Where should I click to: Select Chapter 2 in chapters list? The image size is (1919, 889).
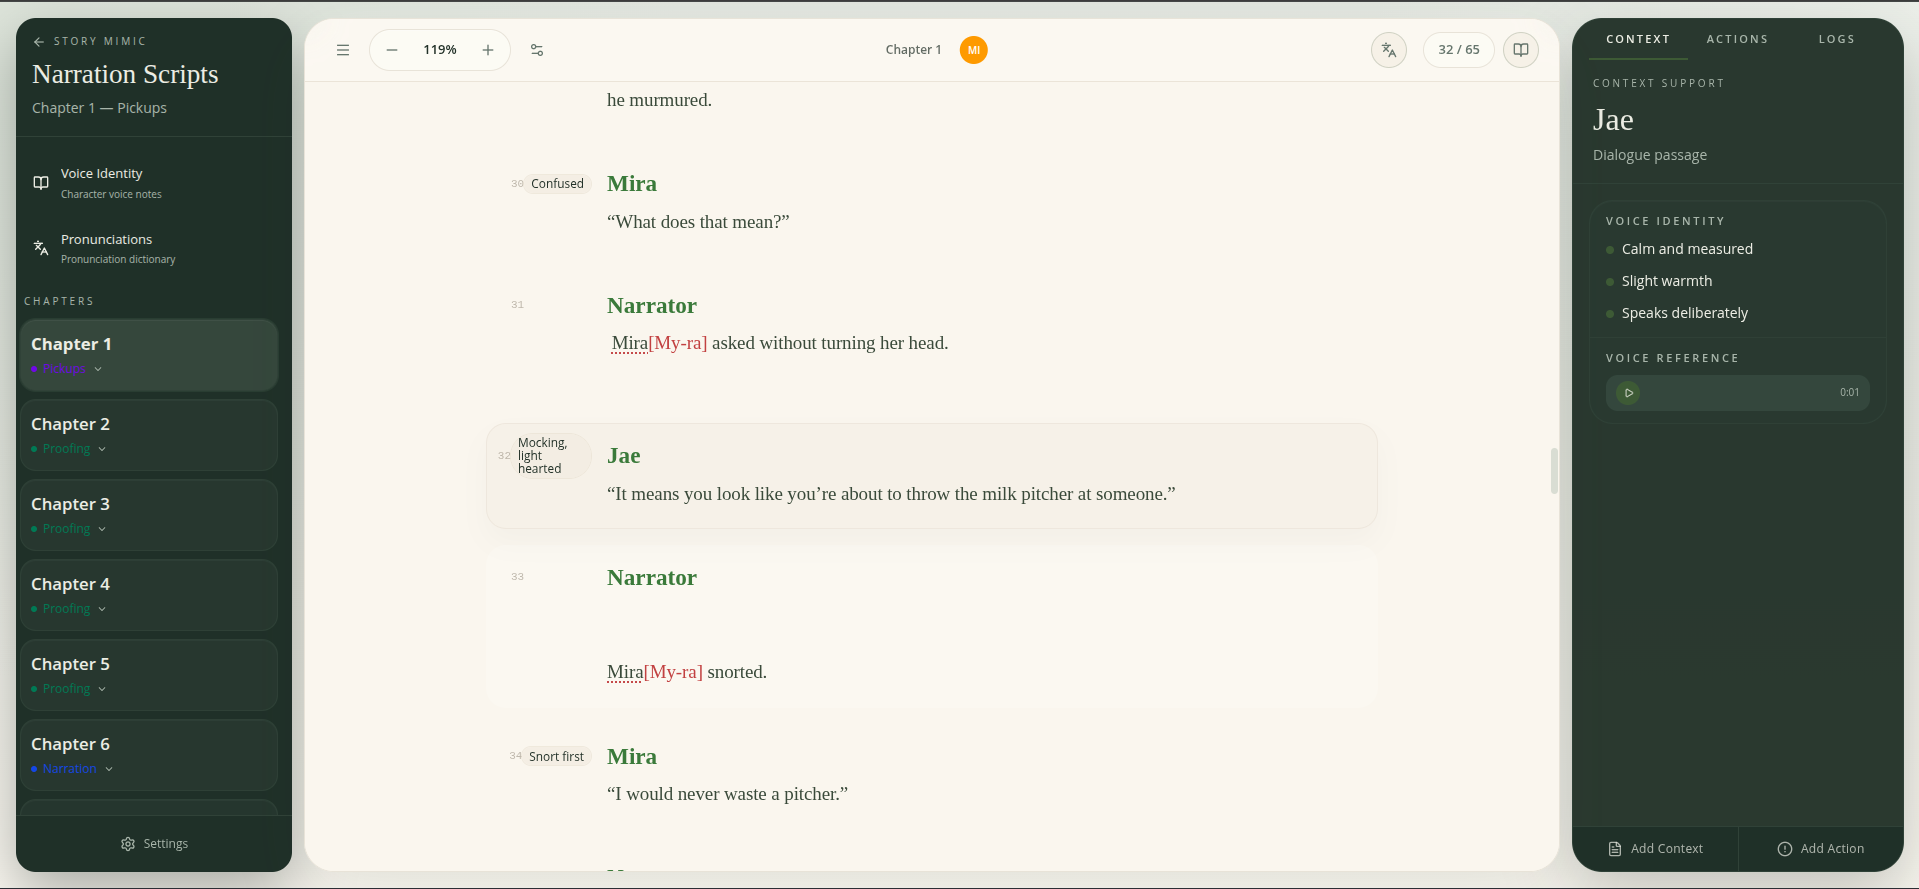[149, 435]
